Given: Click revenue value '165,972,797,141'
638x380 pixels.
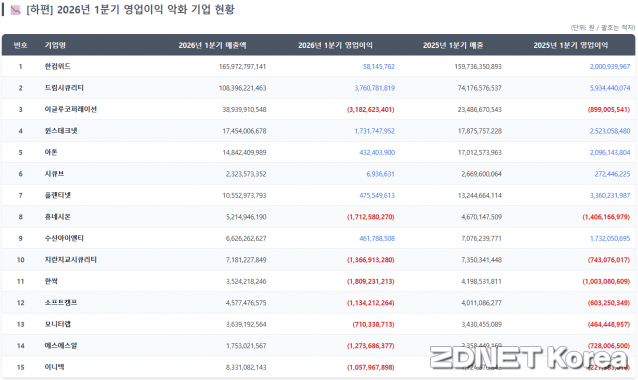Looking at the screenshot, I should 243,67.
